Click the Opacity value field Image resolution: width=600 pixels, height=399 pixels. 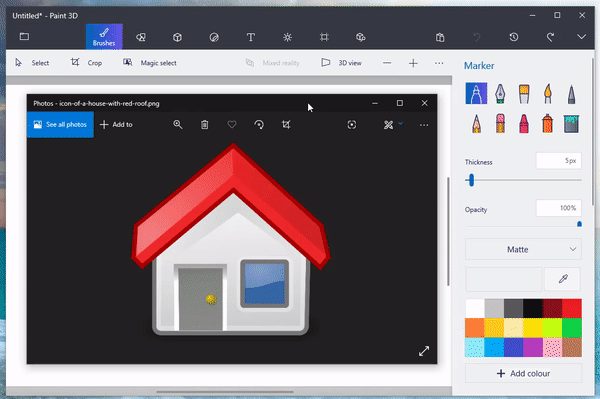(559, 208)
